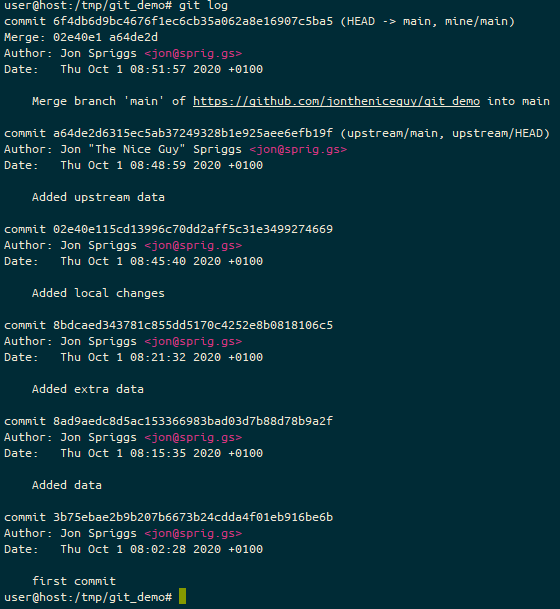Click the "upstream/HEAD" ref label
The image size is (560, 609).
[497, 133]
